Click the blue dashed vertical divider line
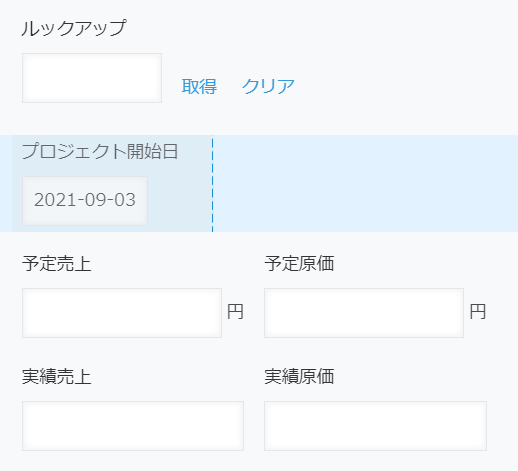 (212, 184)
